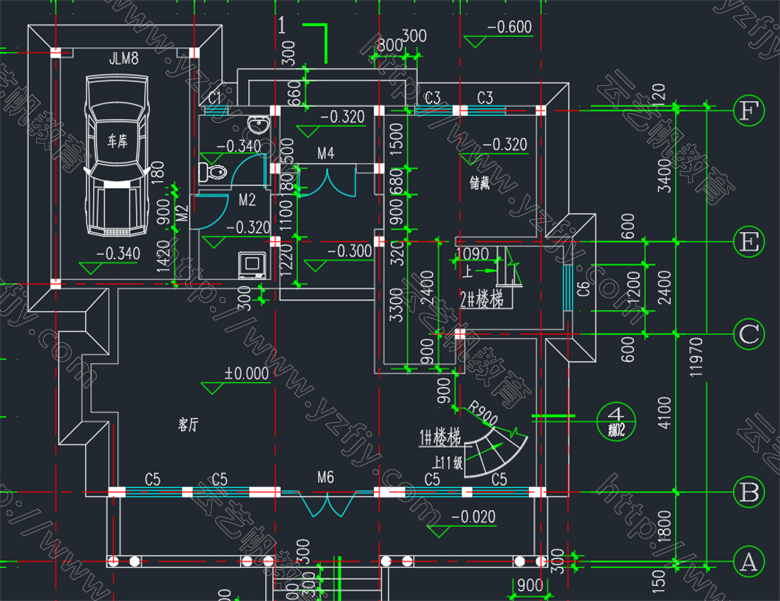Select the C6 window label
780x601 pixels.
tap(583, 288)
